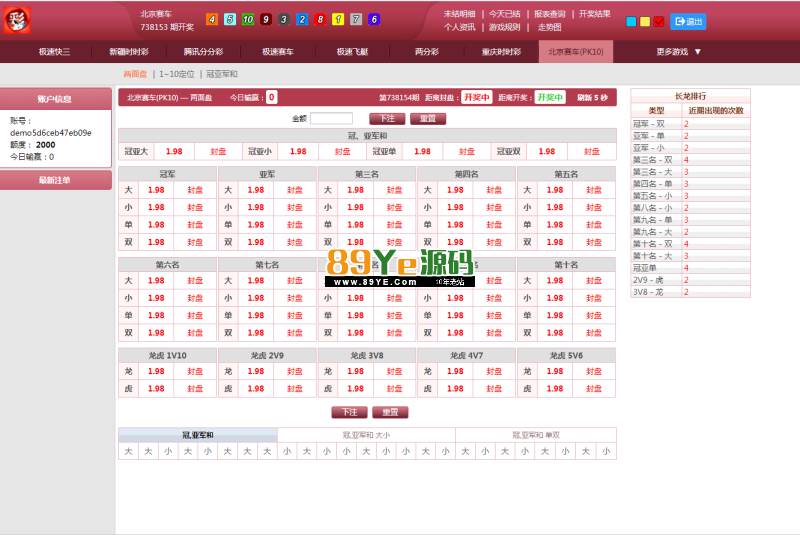Open the 重庆时时彩 game tab
Screen dimensions: 800x535
click(500, 51)
